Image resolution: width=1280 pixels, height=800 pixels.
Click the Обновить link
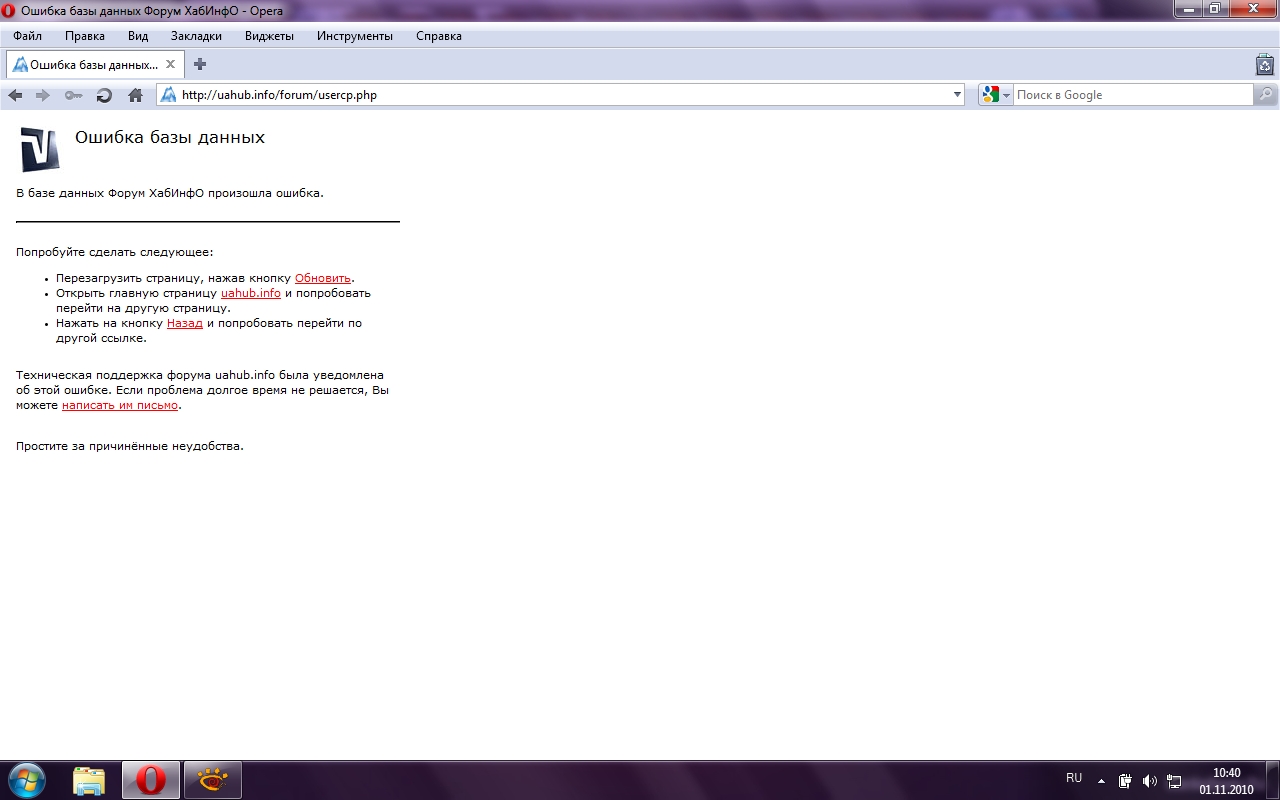(x=322, y=278)
